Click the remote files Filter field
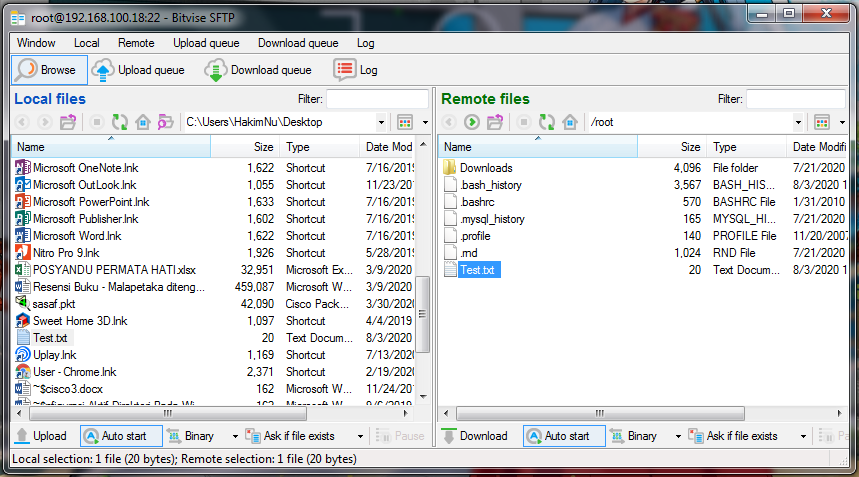This screenshot has width=859, height=477. tap(795, 99)
